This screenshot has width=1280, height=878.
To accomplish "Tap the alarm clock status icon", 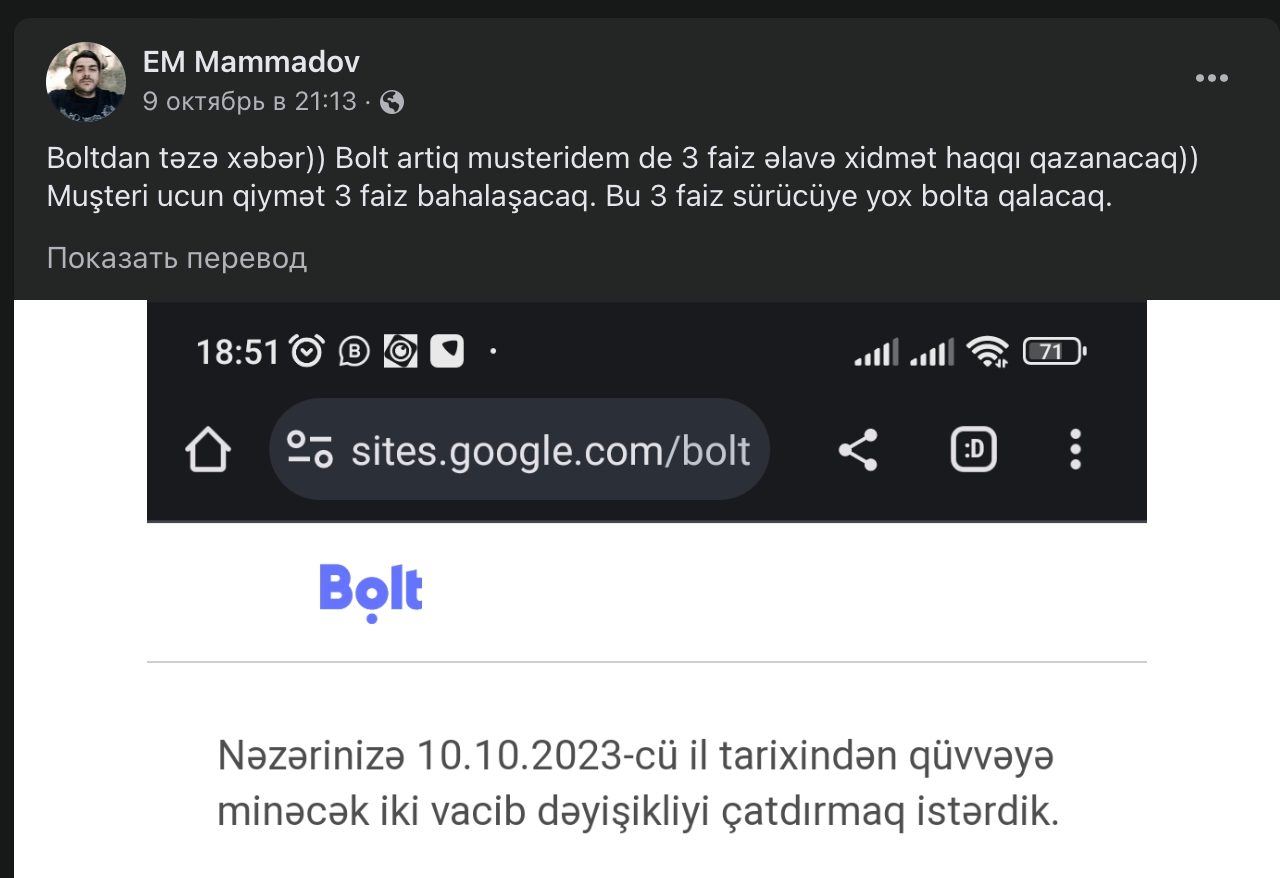I will pos(307,351).
